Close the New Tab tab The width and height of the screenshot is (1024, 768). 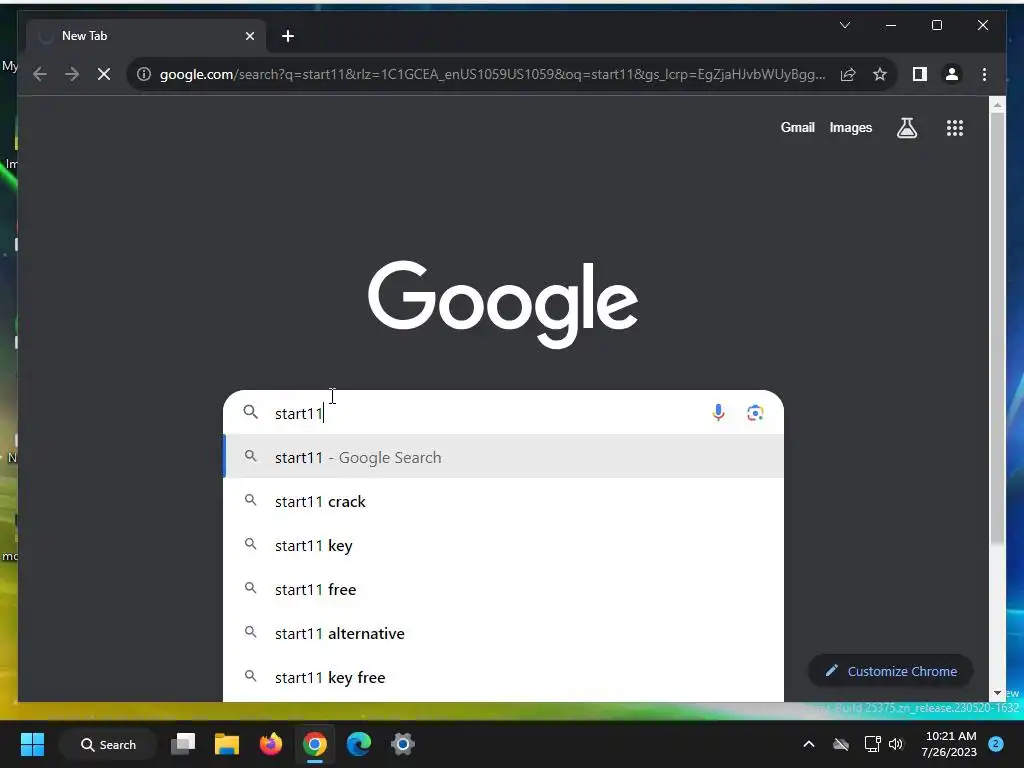(x=249, y=36)
